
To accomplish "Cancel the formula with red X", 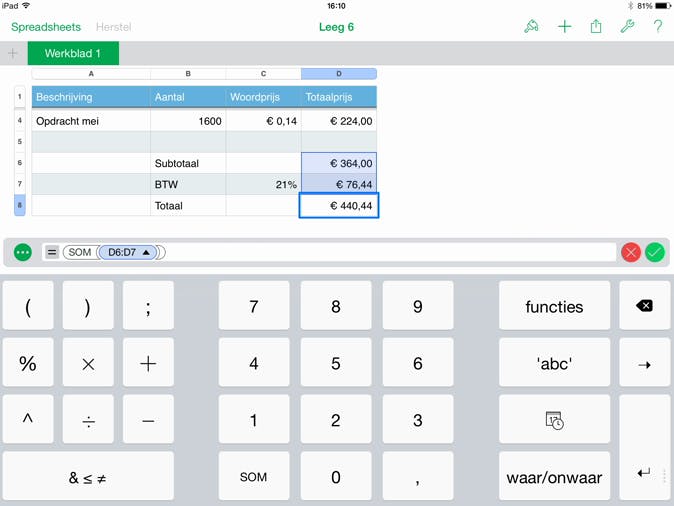I will 631,252.
